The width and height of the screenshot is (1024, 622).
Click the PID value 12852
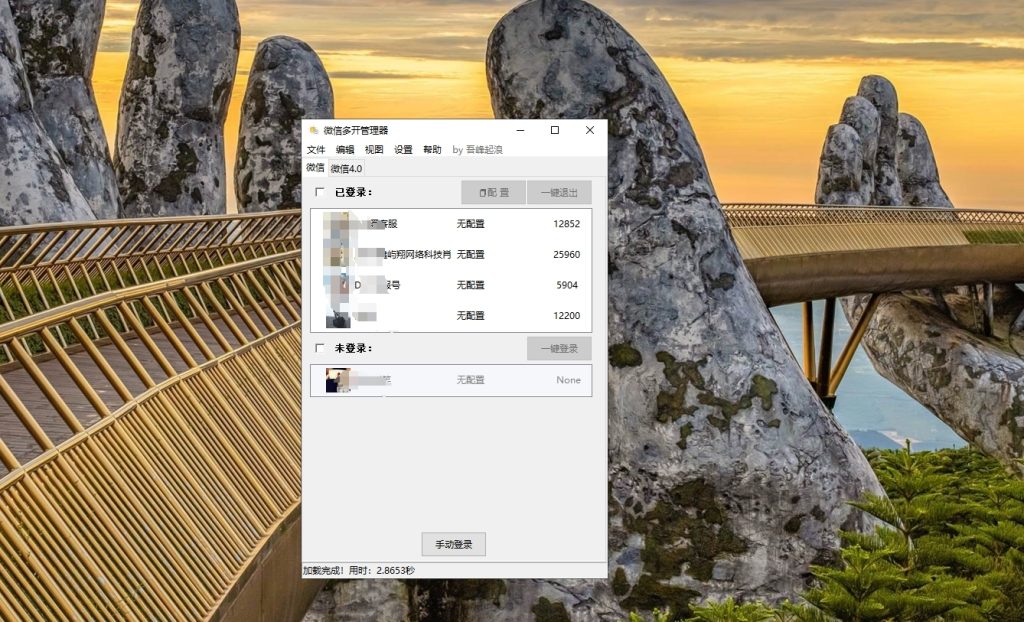pos(566,223)
